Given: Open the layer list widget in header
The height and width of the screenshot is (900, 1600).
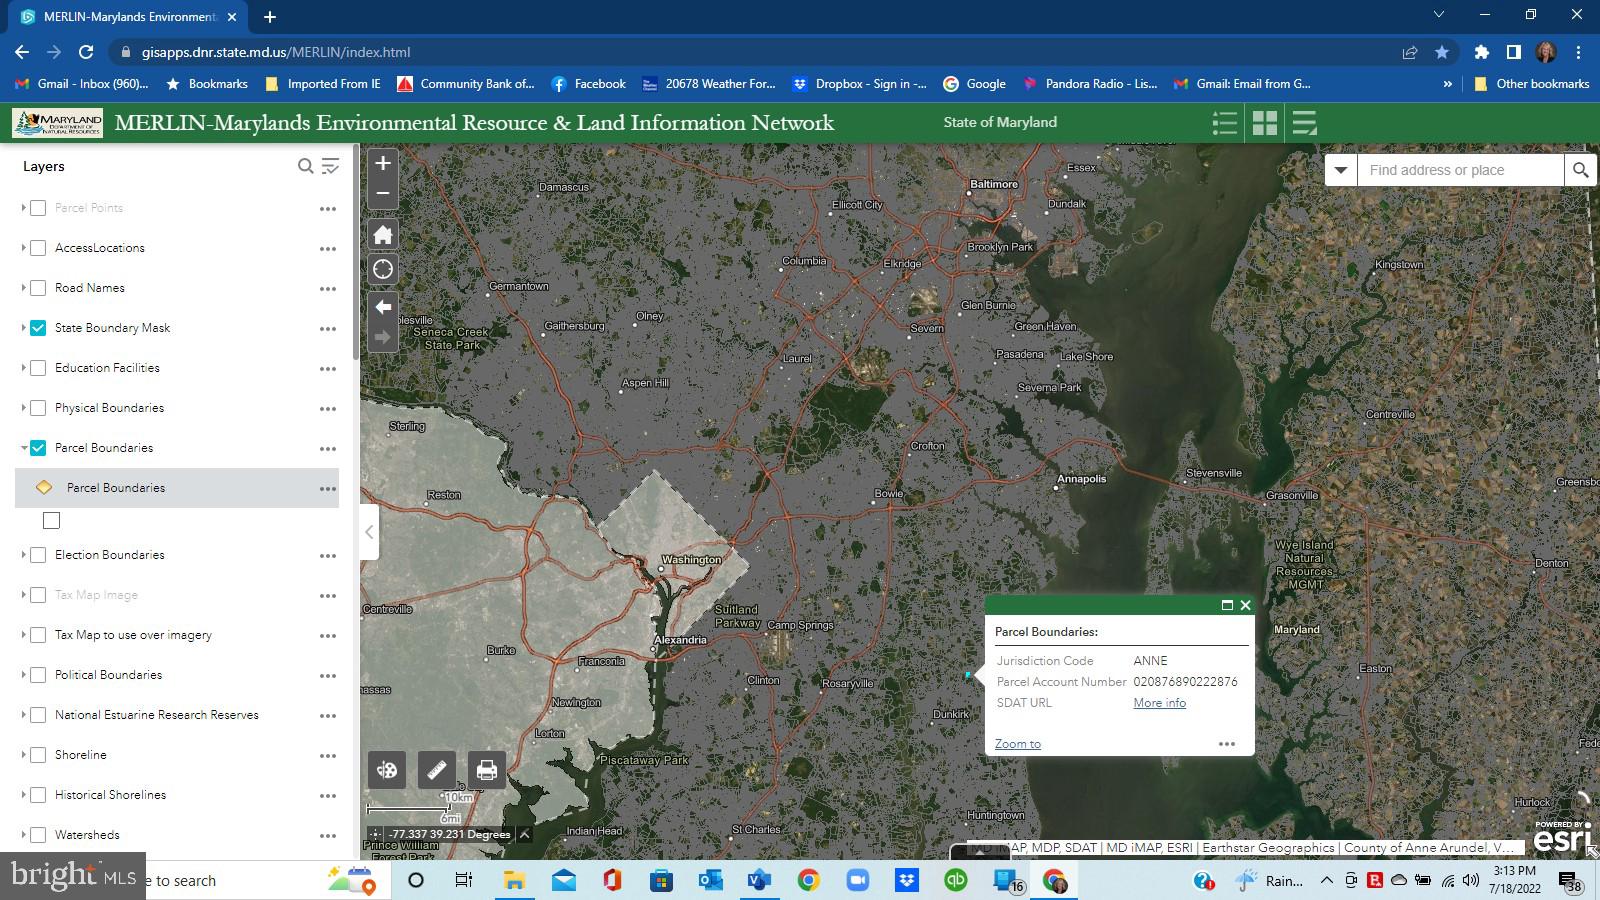Looking at the screenshot, I should click(1225, 123).
